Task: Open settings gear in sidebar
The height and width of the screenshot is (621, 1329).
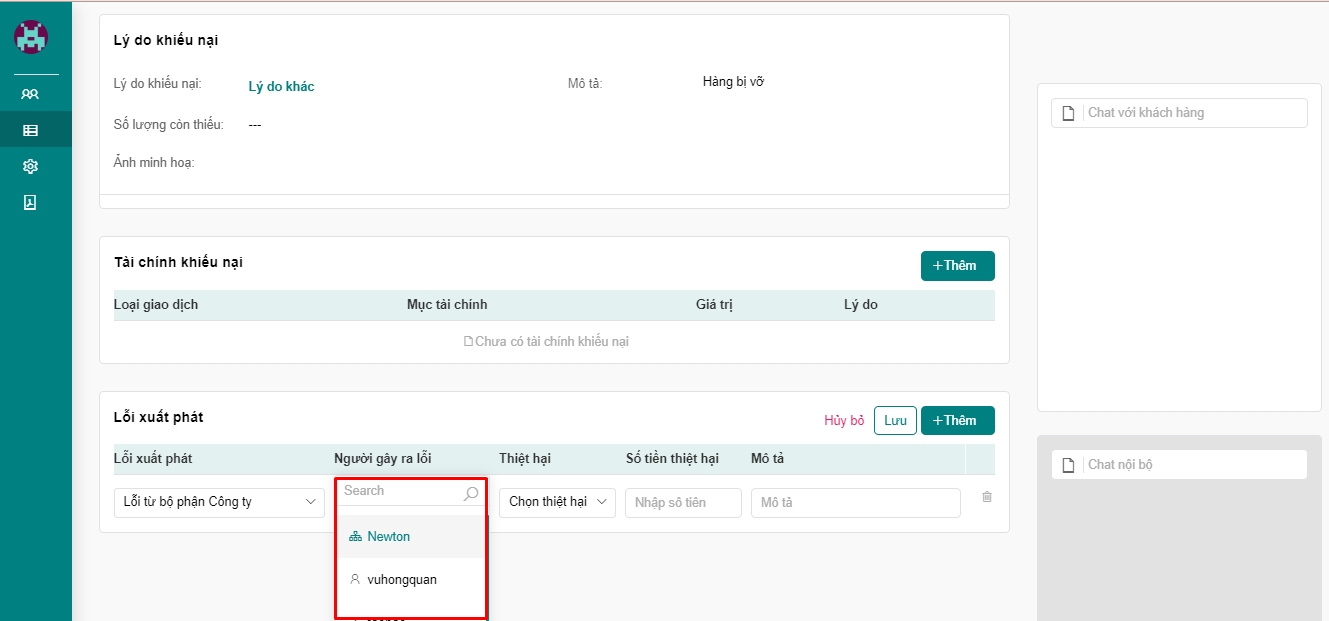Action: [x=30, y=166]
